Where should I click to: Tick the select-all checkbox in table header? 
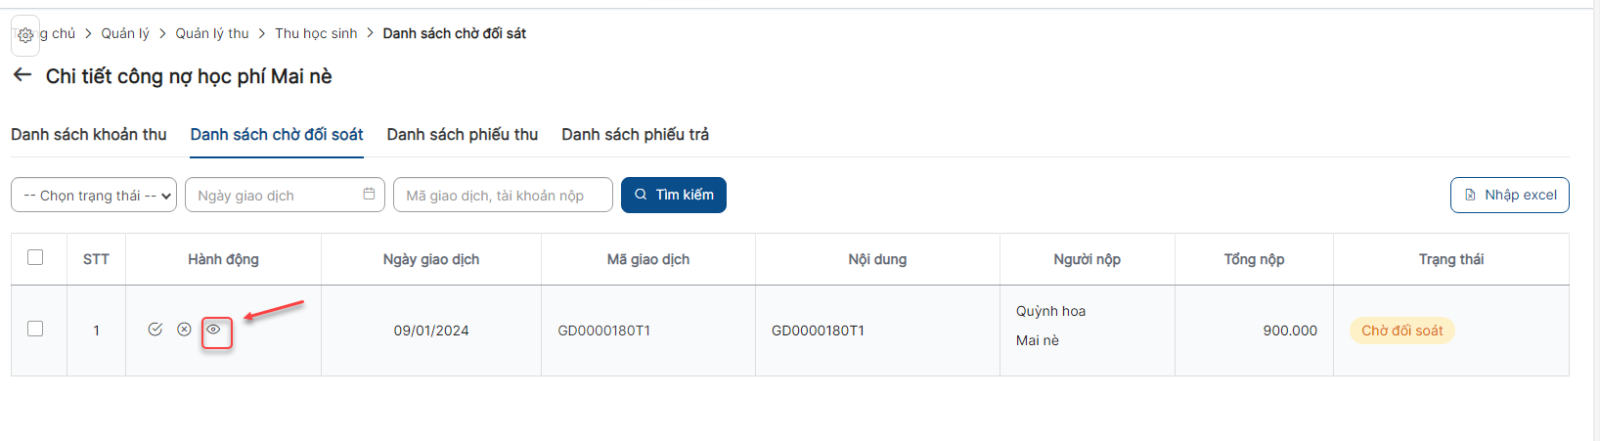(x=35, y=257)
